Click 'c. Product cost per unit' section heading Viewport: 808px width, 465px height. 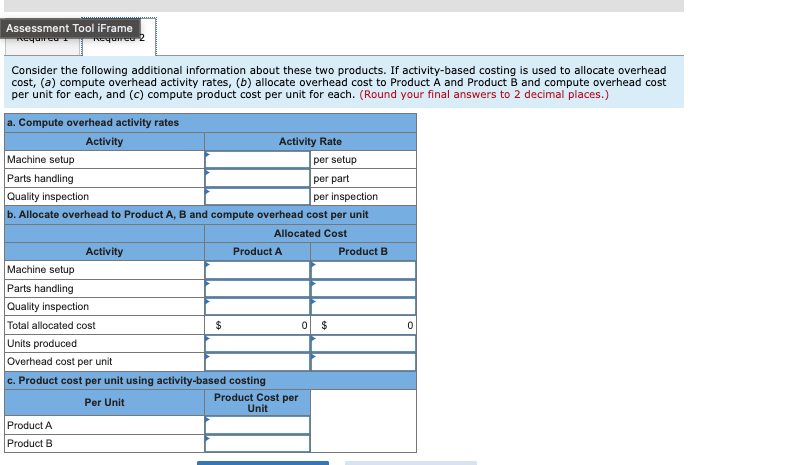[136, 380]
